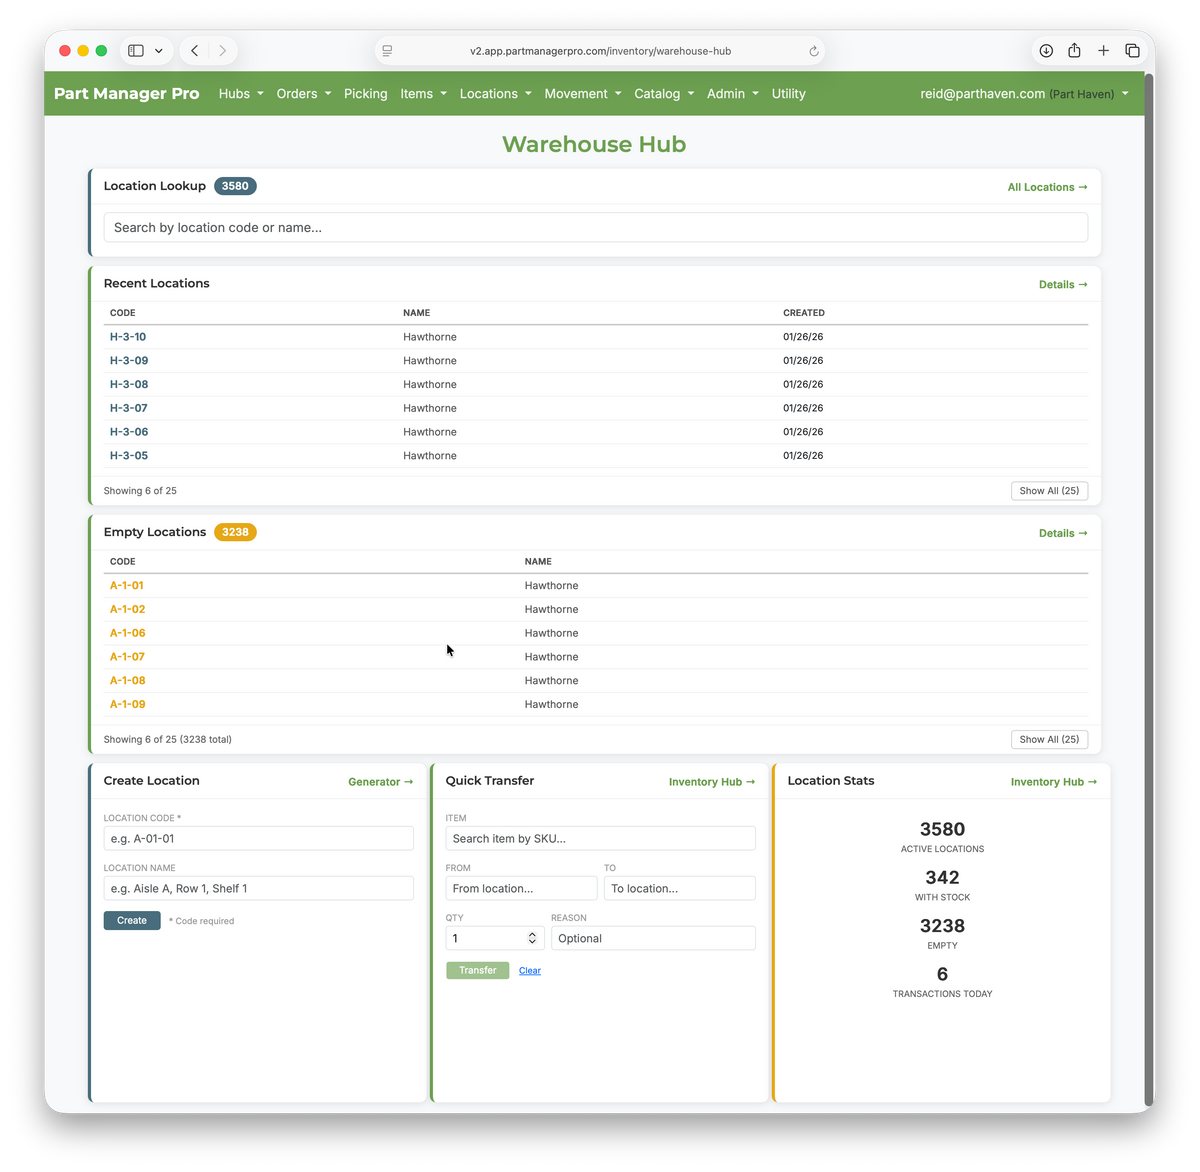Open a new tab with the plus icon
The image size is (1200, 1172).
click(1103, 51)
